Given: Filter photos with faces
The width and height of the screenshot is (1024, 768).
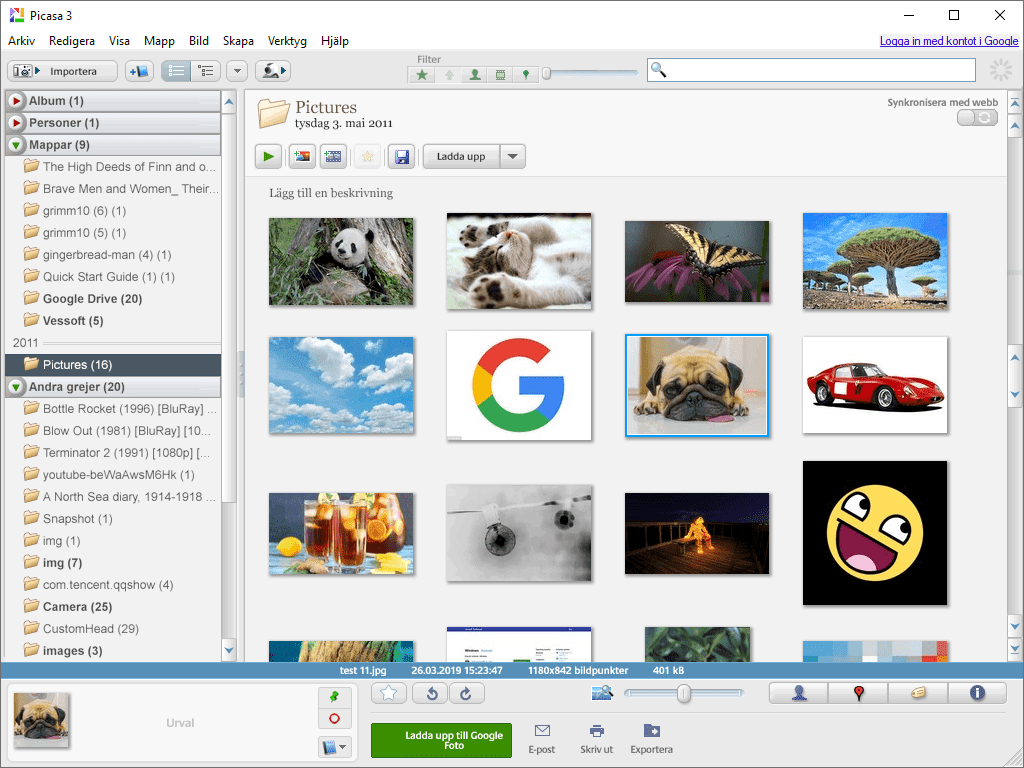Looking at the screenshot, I should click(x=475, y=74).
